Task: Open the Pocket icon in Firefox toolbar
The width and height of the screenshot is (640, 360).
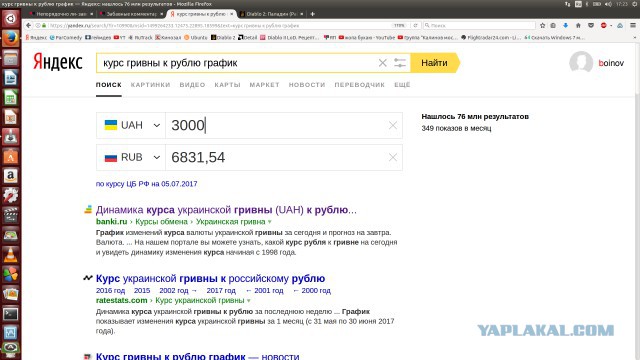Action: (591, 25)
